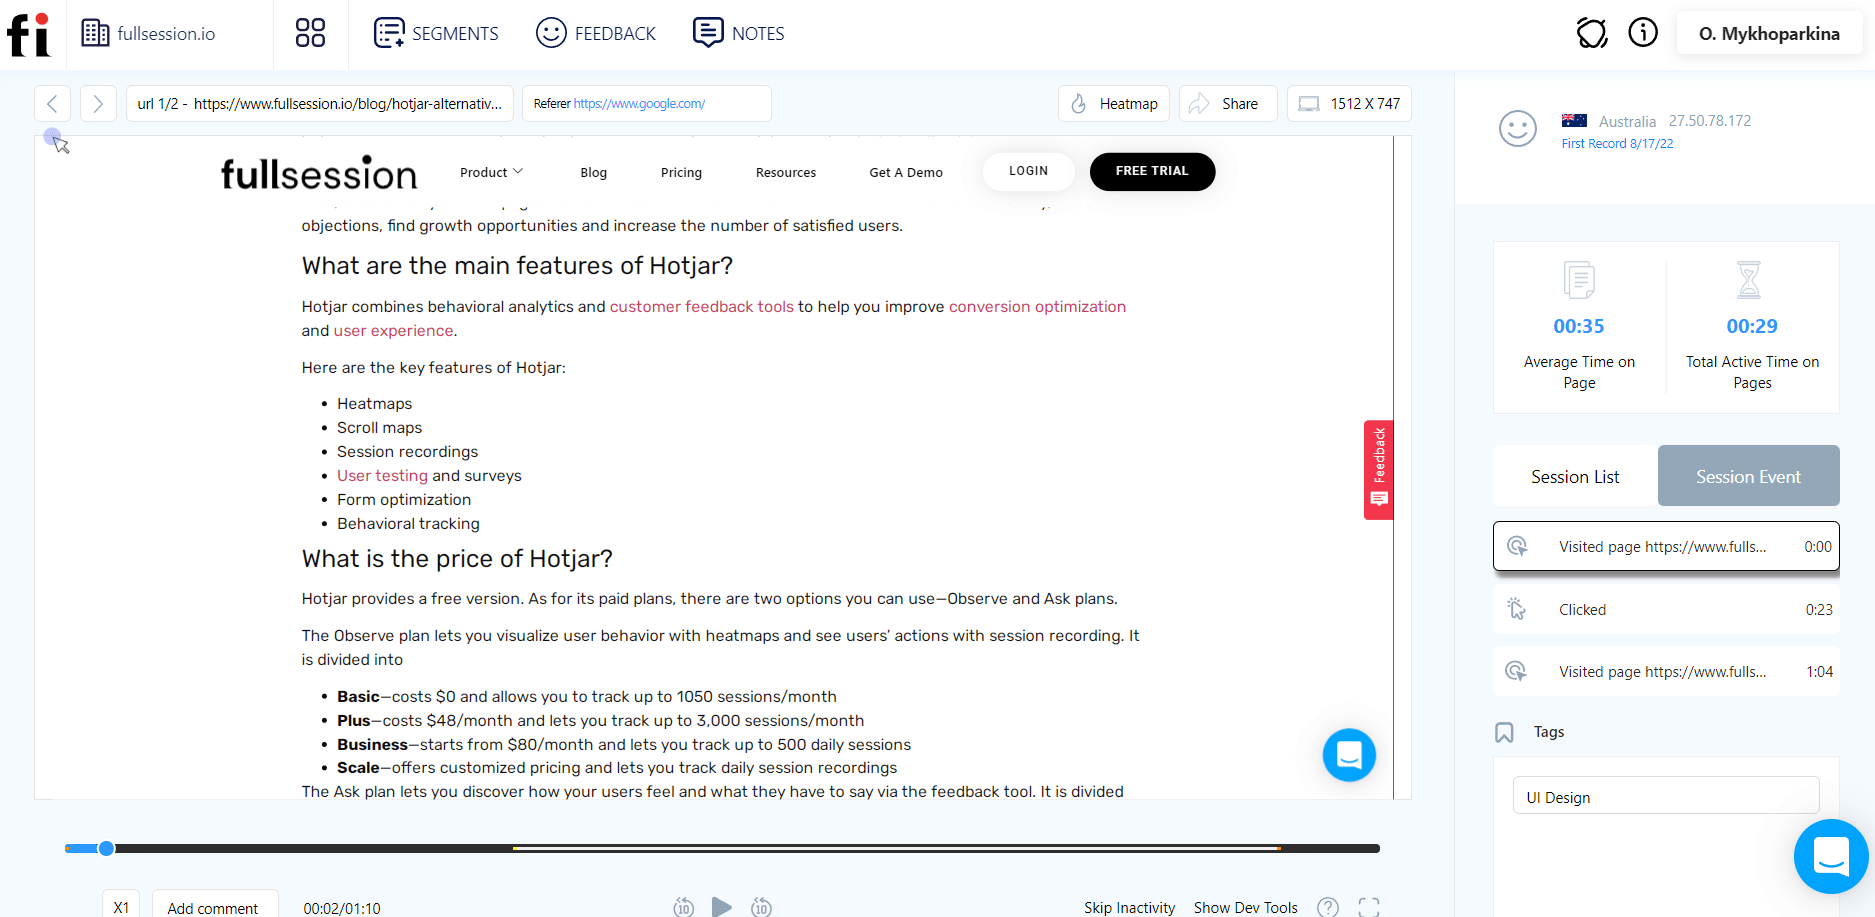Viewport: 1875px width, 917px height.
Task: Open the customer feedback tools link
Action: tap(702, 307)
